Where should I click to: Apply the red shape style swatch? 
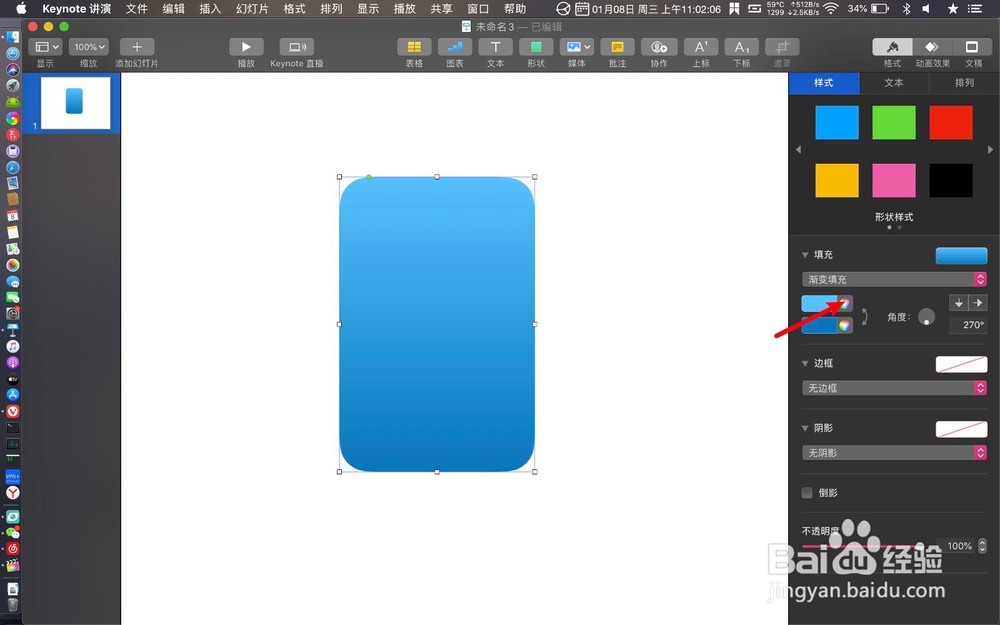(x=951, y=122)
